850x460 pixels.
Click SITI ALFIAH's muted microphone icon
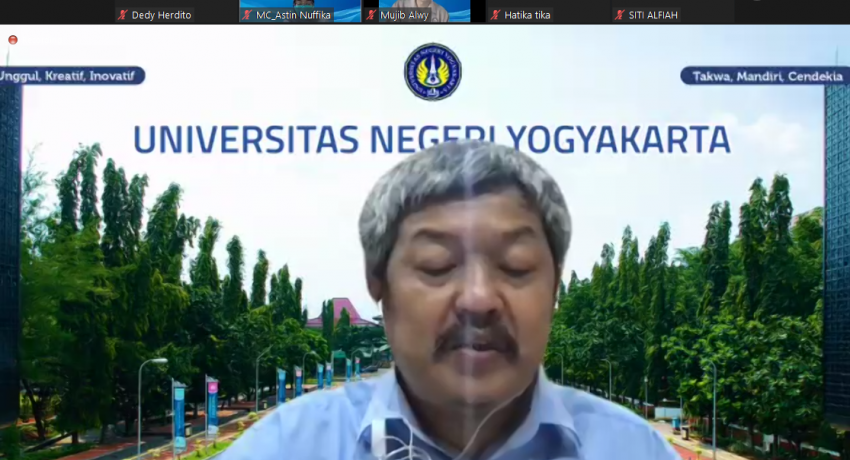[620, 15]
